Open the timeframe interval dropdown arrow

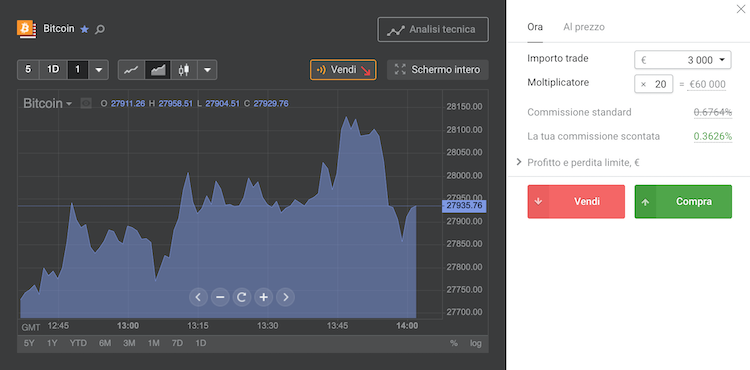(x=99, y=70)
